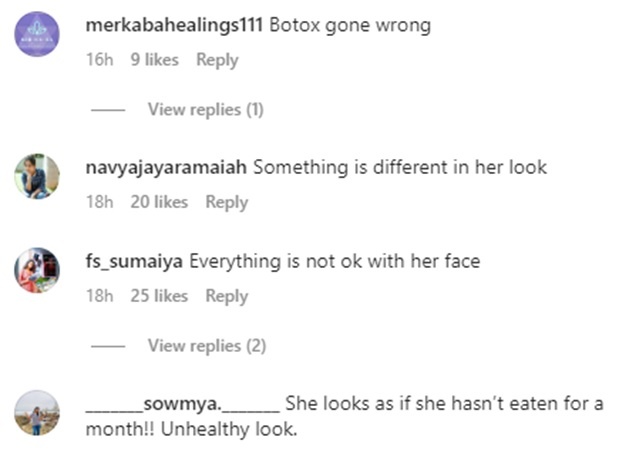This screenshot has height=454, width=619.
Task: Expand View replies (1)
Action: tap(205, 109)
